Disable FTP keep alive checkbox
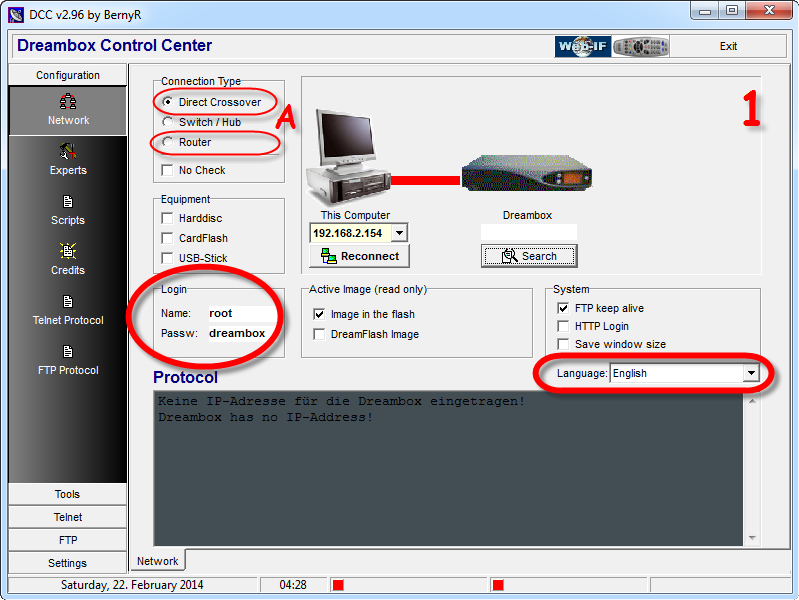 click(x=563, y=308)
